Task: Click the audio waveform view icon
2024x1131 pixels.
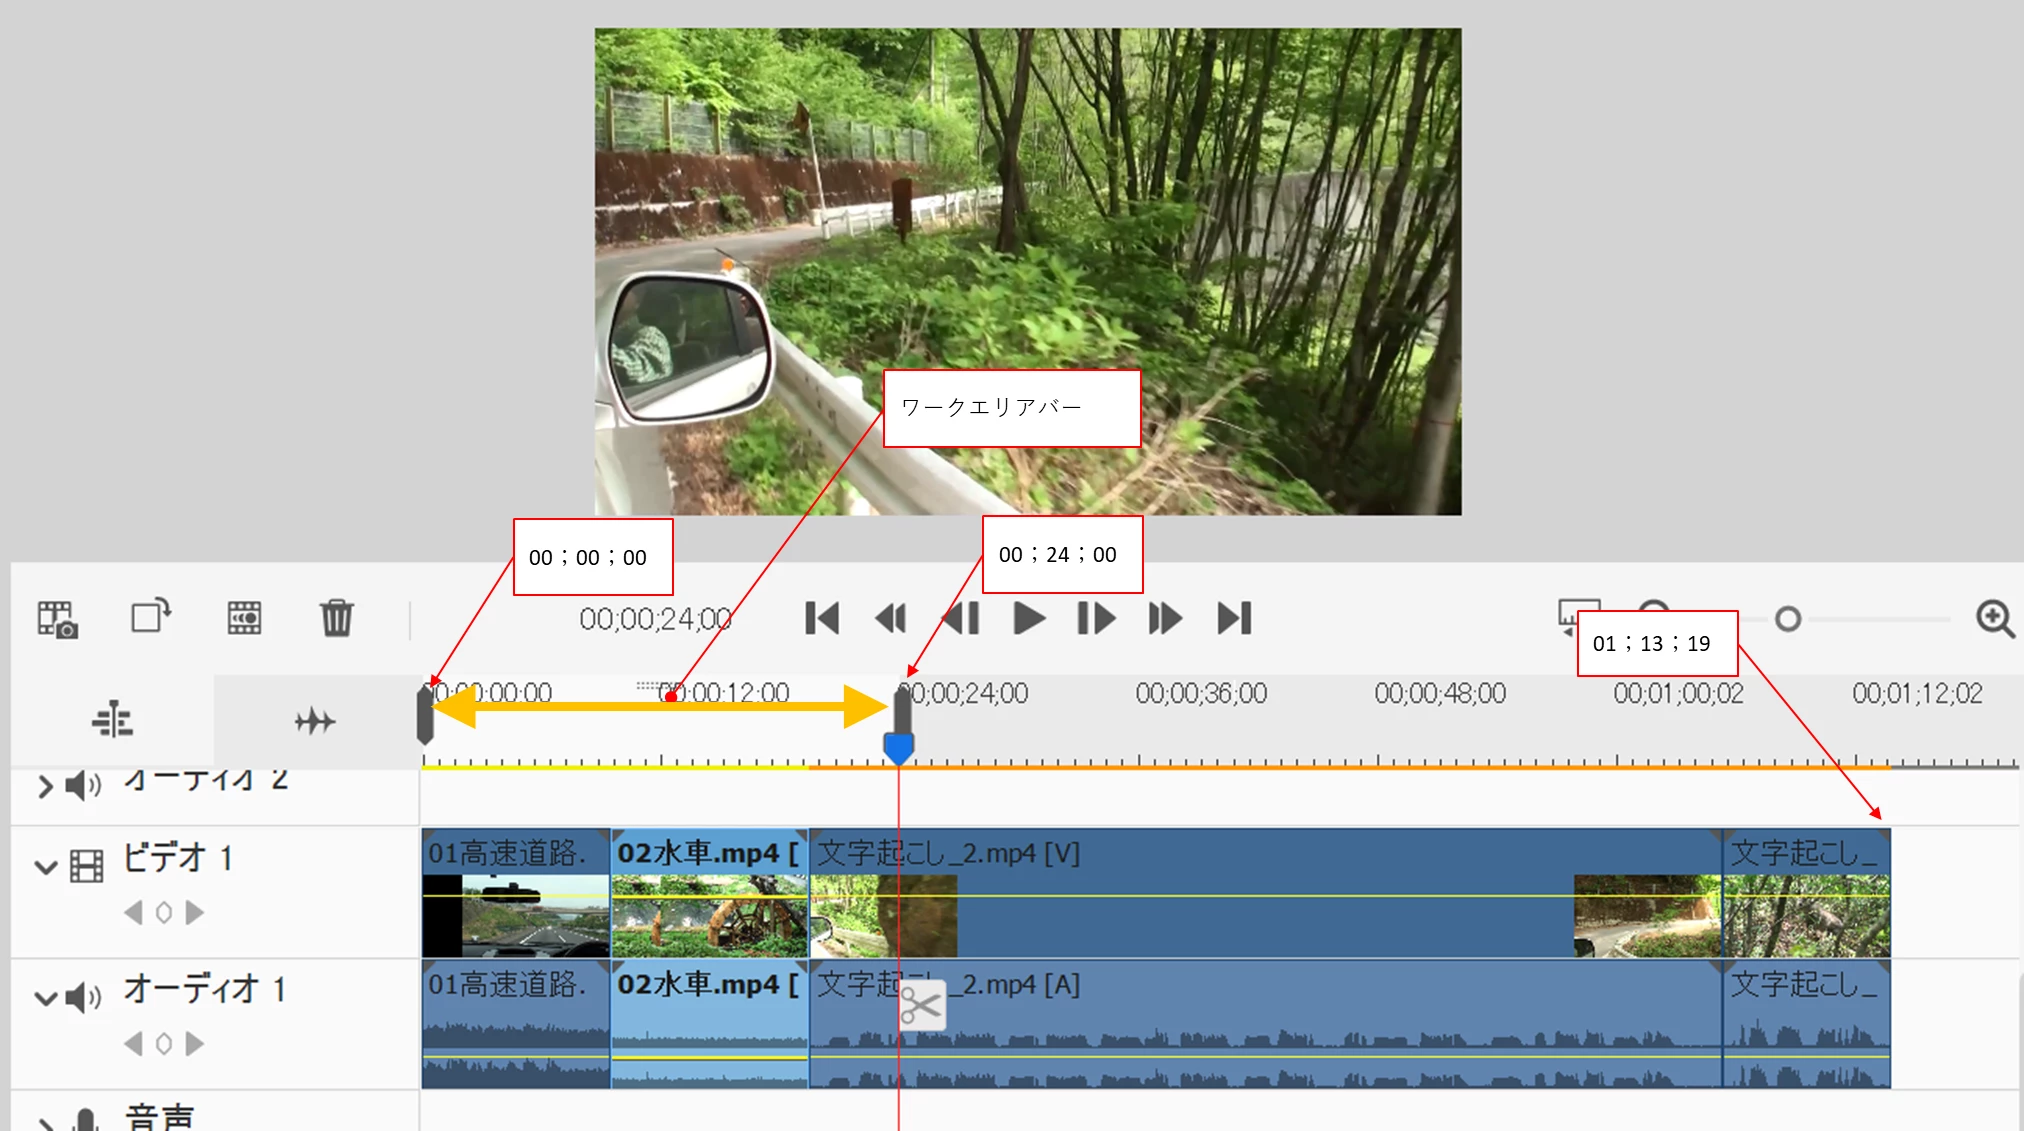Action: coord(315,720)
